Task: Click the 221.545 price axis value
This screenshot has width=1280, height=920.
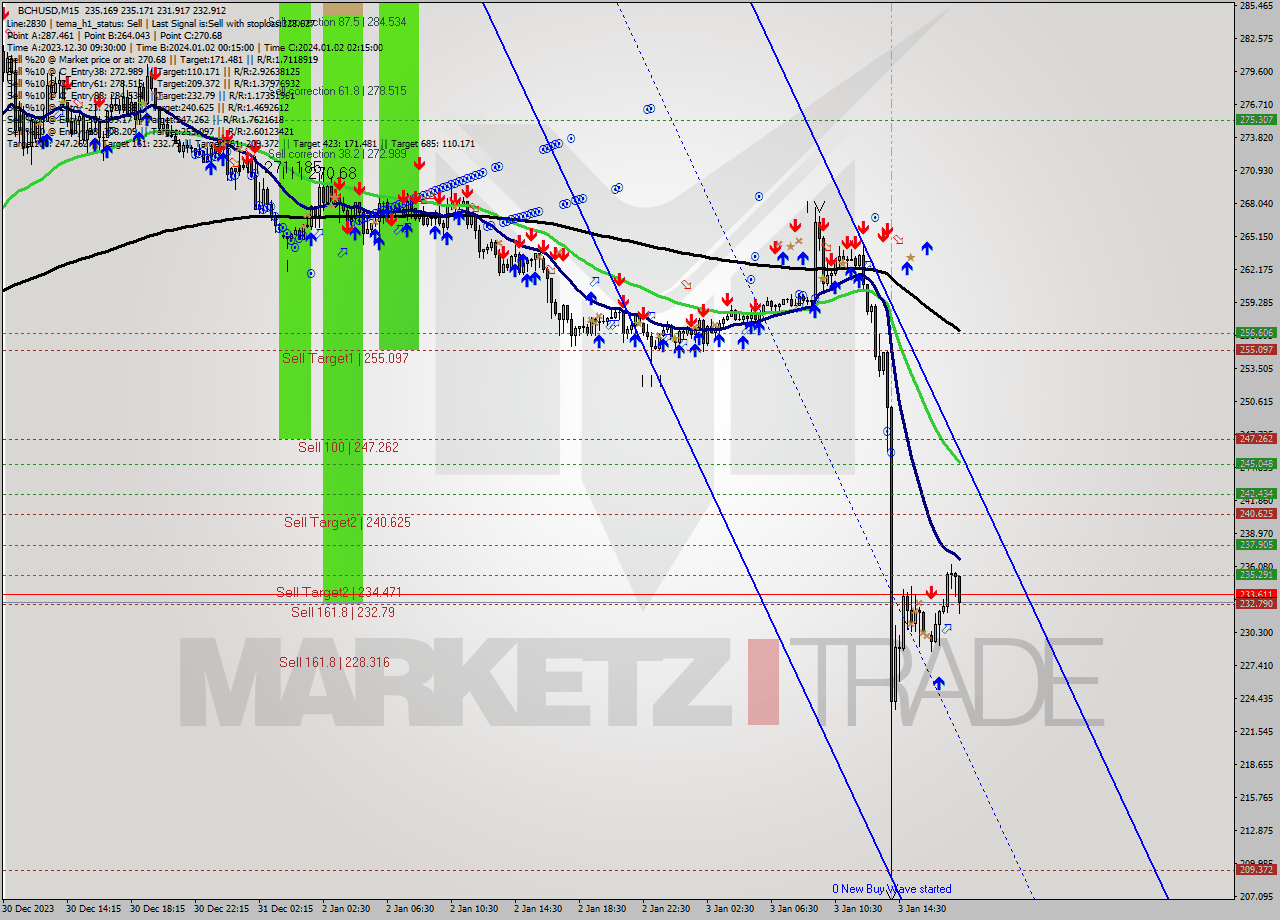Action: [1256, 732]
